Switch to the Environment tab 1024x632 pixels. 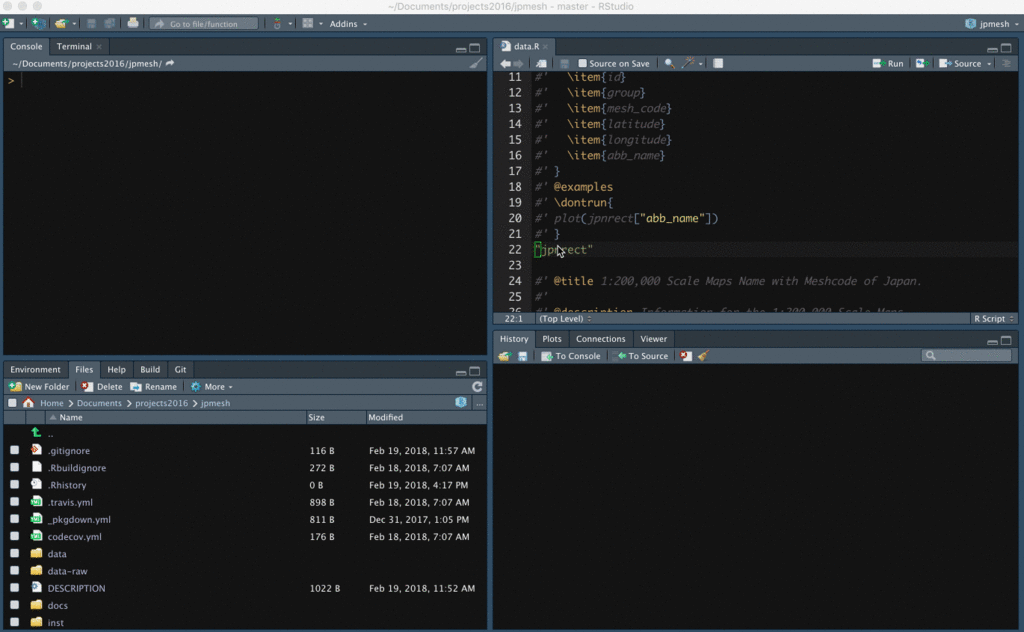coord(35,370)
